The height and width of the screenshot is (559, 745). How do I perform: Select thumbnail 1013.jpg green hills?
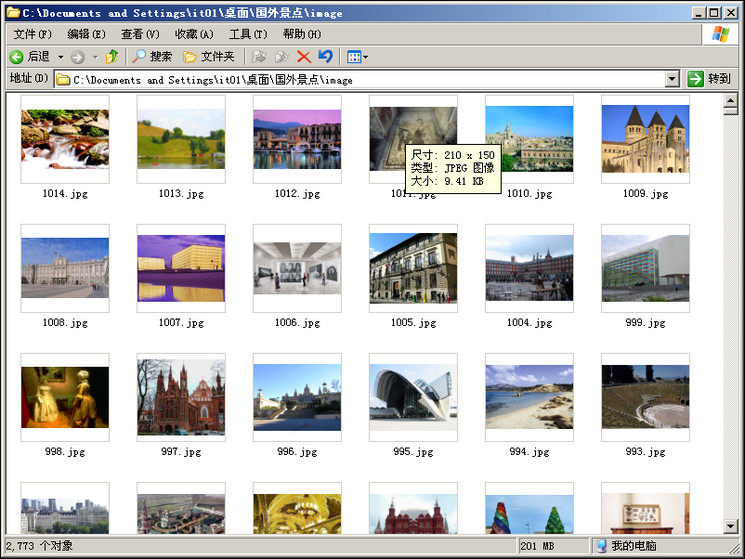(x=181, y=139)
